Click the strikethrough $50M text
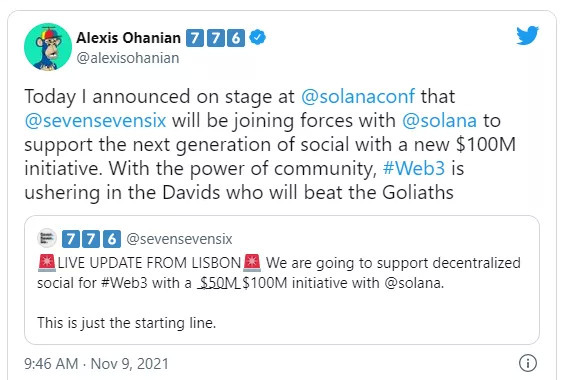This screenshot has width=566, height=380. (x=219, y=283)
